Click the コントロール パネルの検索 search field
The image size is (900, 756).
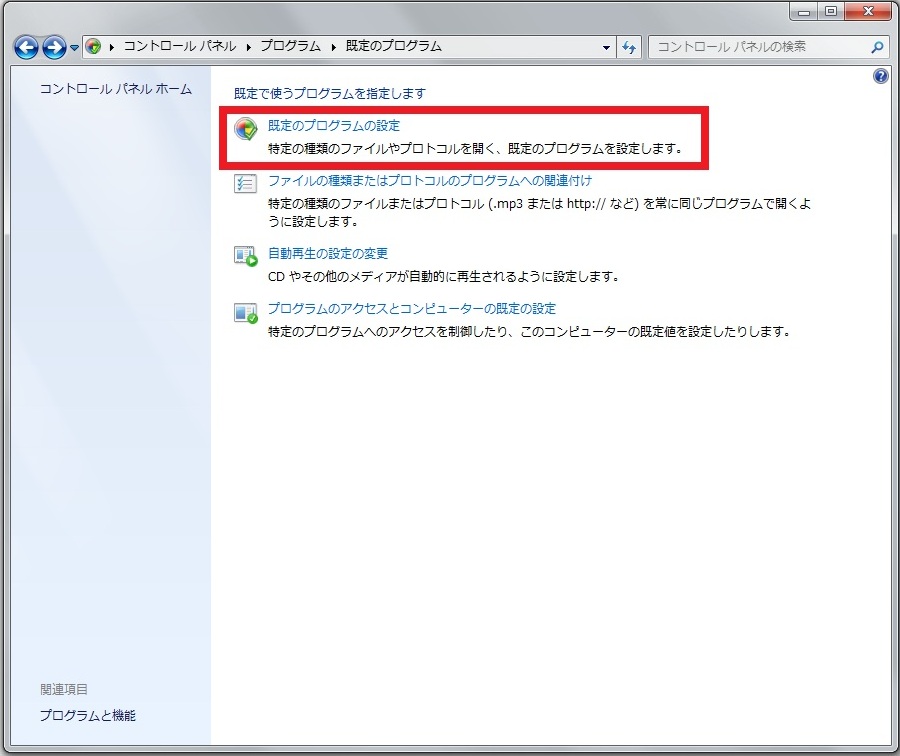[760, 47]
